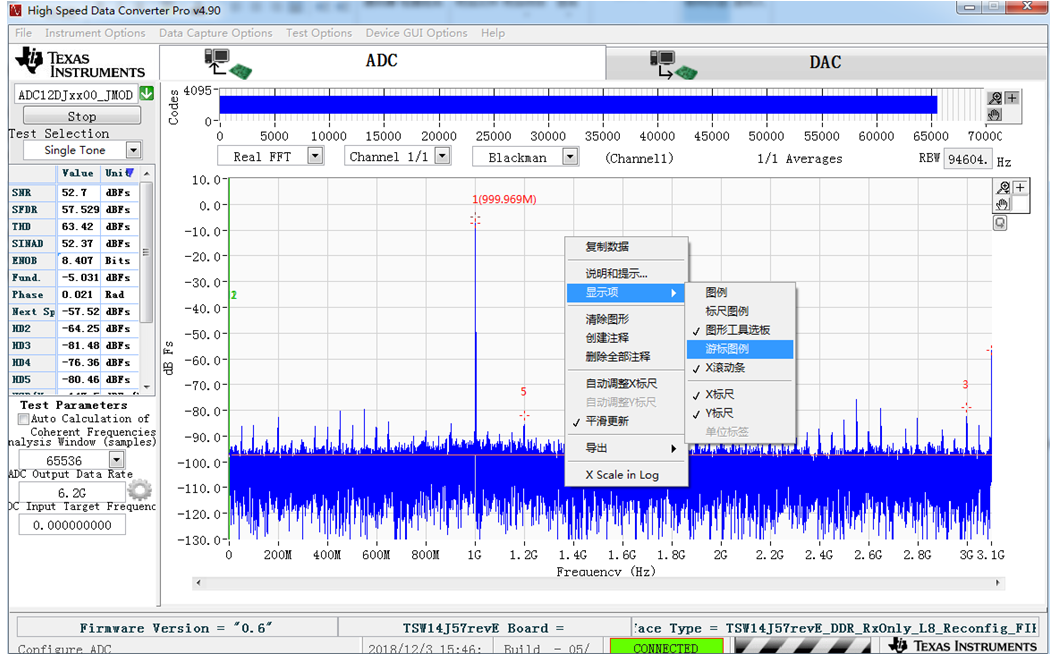Click the results table scroll up arrow
The image size is (1050, 656).
coord(147,173)
